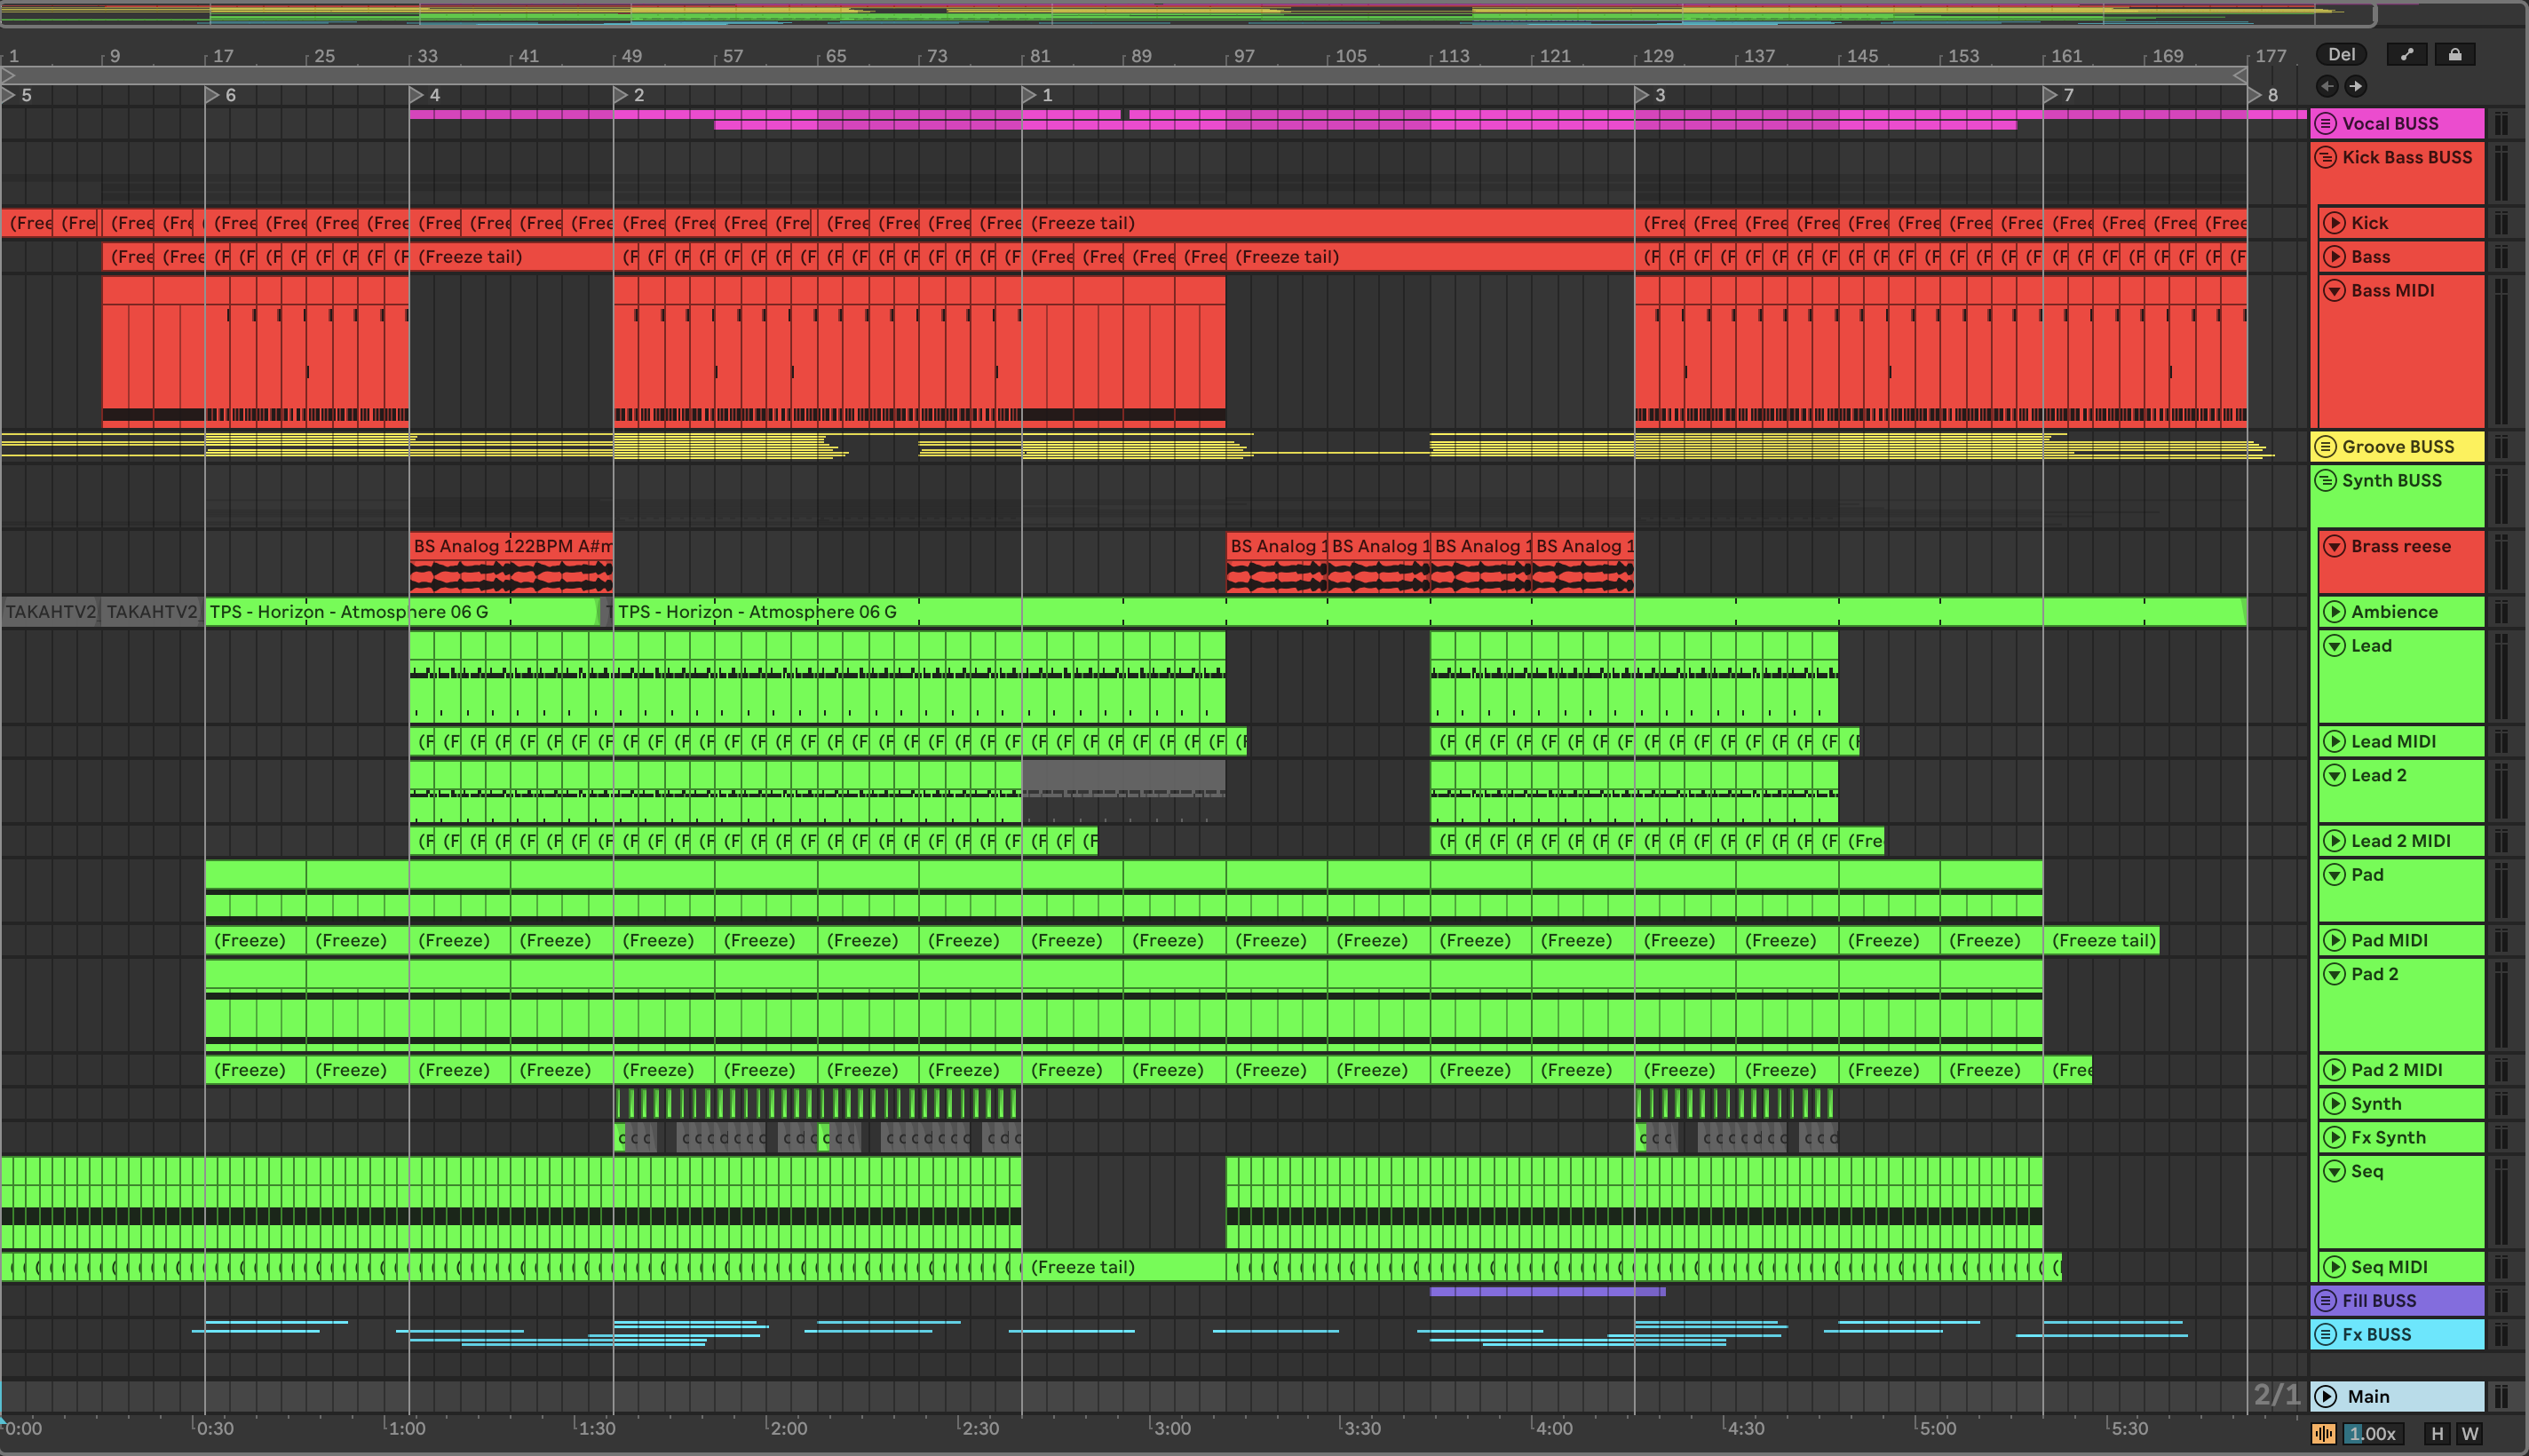Image resolution: width=2529 pixels, height=1456 pixels.
Task: Jump to the next locator arrow
Action: coord(2355,86)
